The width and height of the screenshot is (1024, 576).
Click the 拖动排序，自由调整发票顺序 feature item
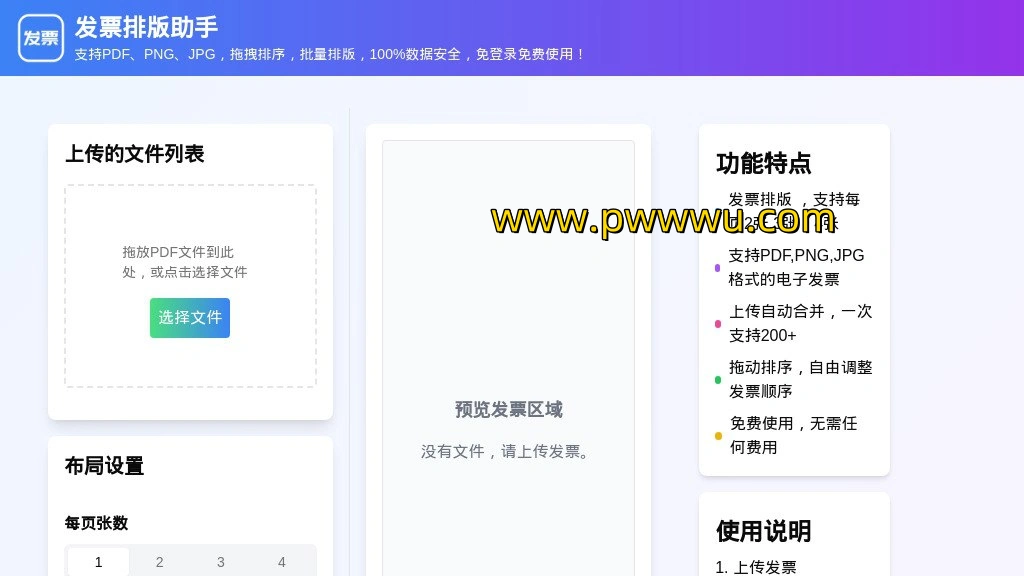(x=794, y=379)
